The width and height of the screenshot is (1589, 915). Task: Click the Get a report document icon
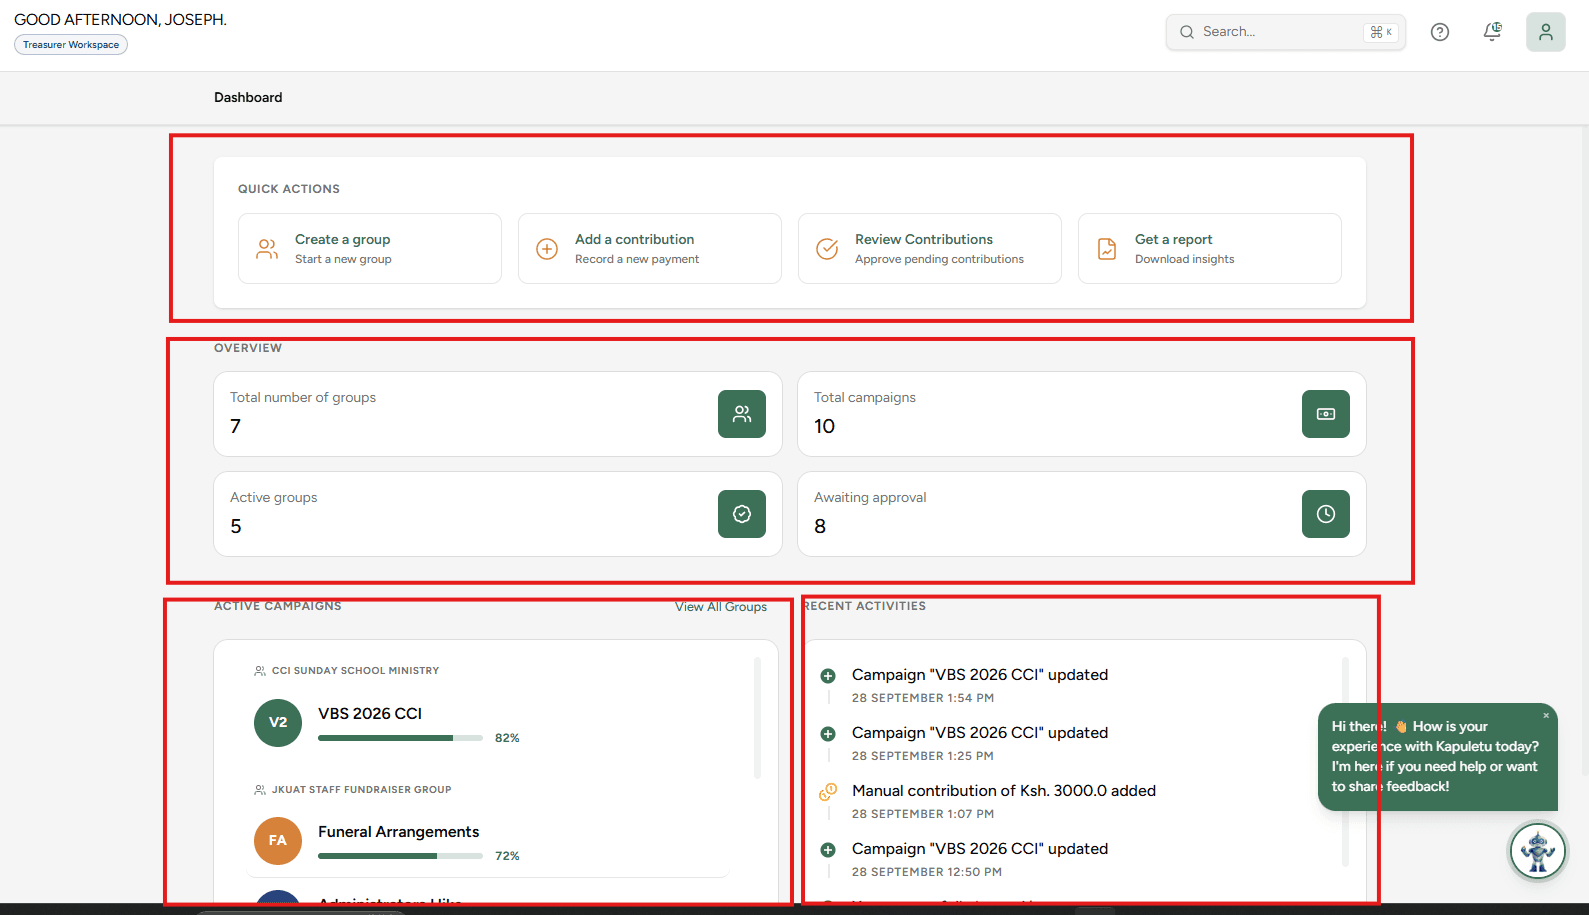(x=1107, y=249)
